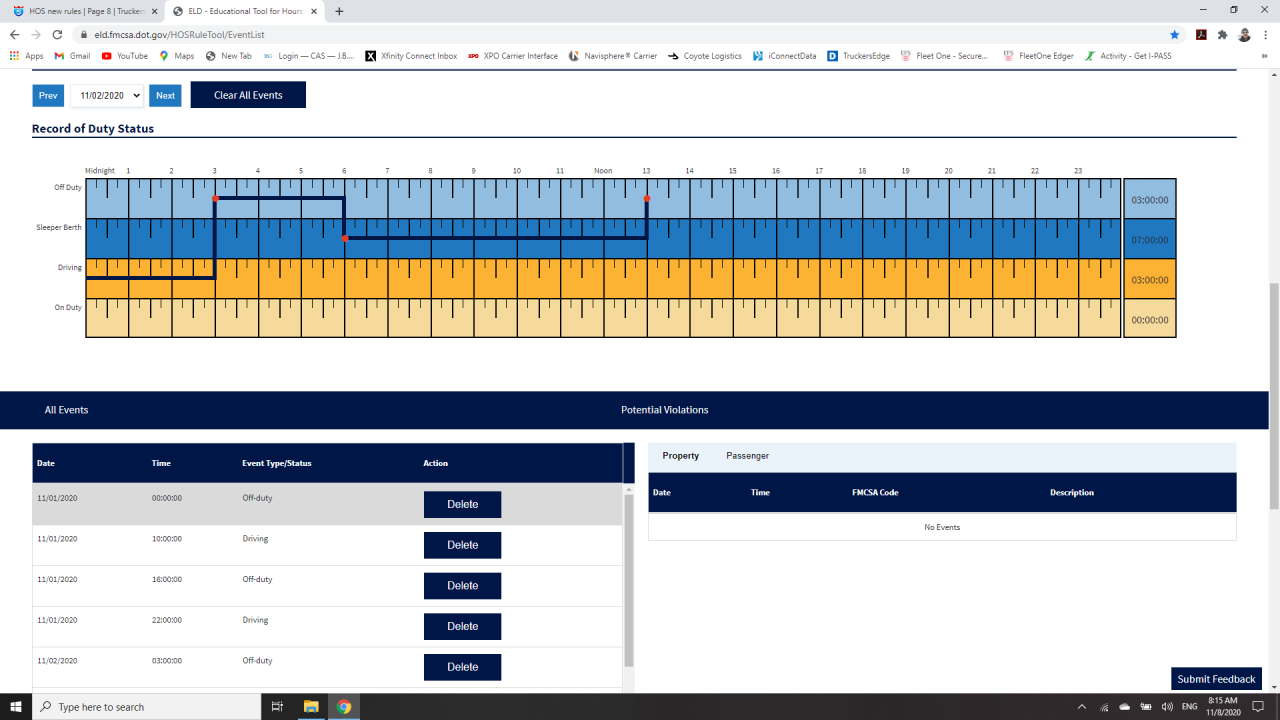Screen dimensions: 1280x720
Task: Click the red marker at hour 13 on graph
Action: click(647, 199)
